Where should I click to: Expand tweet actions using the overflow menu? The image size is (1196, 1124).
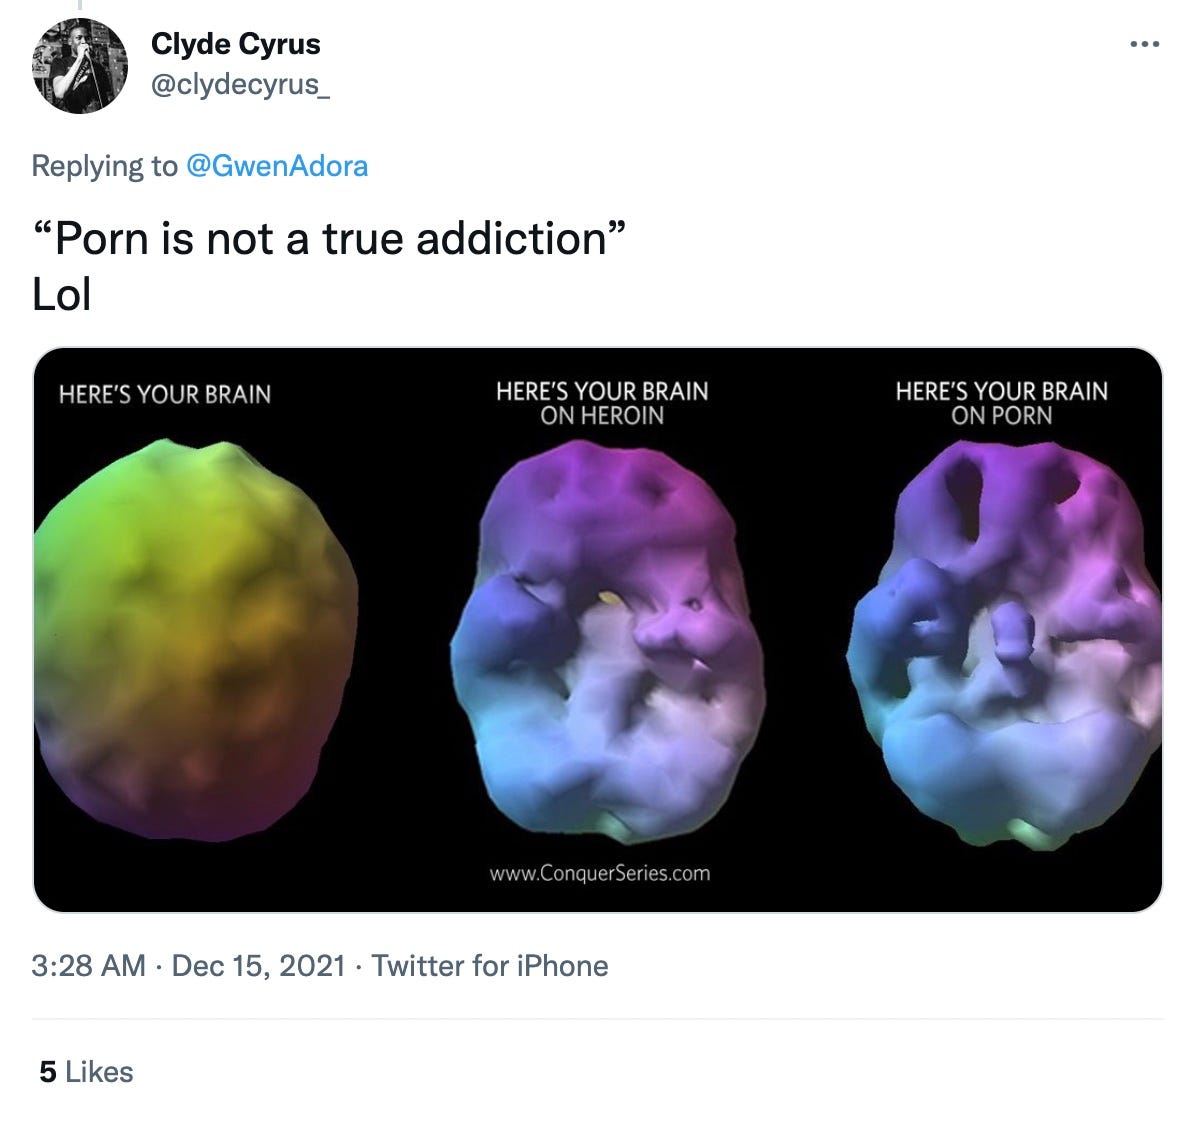[1144, 42]
